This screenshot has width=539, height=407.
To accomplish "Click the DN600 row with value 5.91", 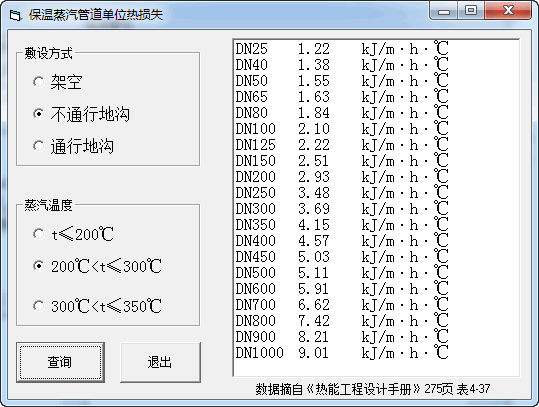I will (342, 288).
